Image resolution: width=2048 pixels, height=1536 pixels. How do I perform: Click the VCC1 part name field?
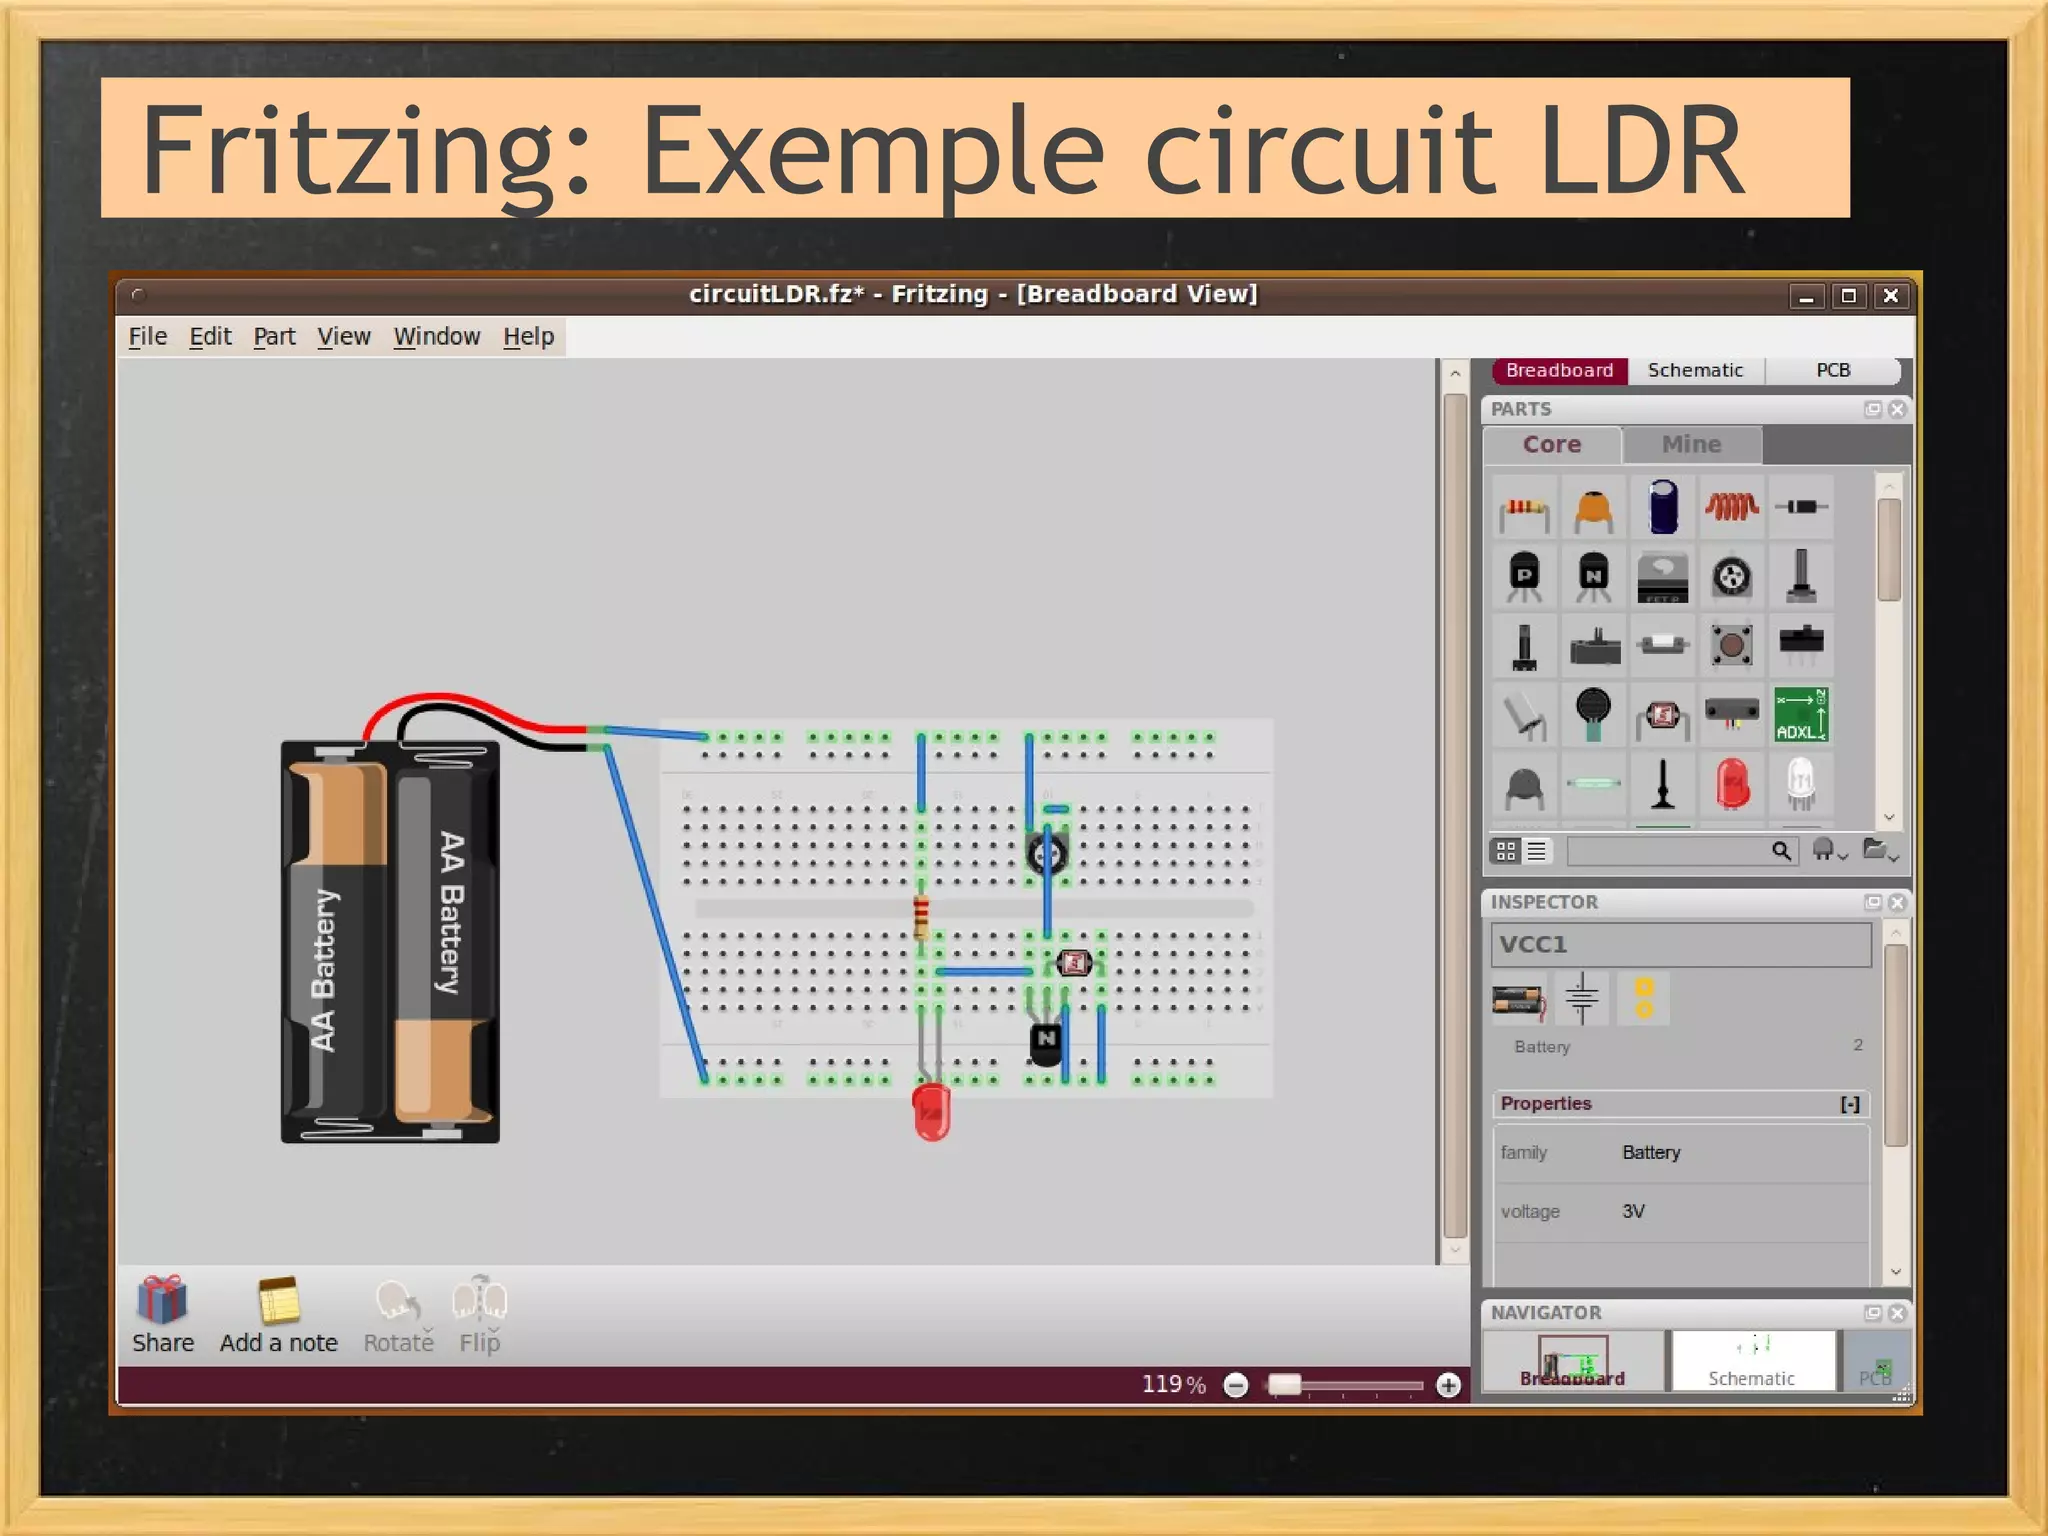(1681, 945)
